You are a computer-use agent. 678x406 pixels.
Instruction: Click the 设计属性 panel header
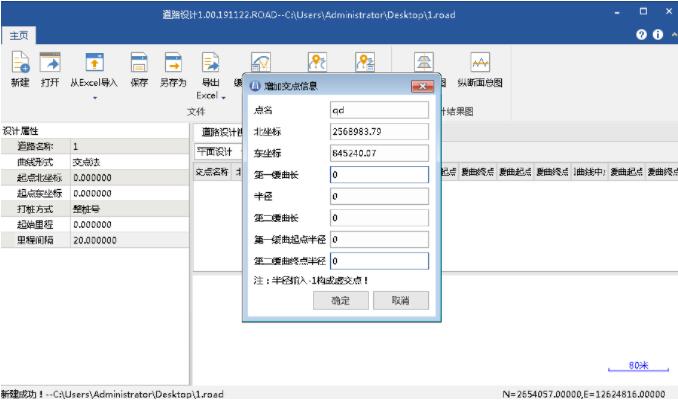click(x=20, y=131)
